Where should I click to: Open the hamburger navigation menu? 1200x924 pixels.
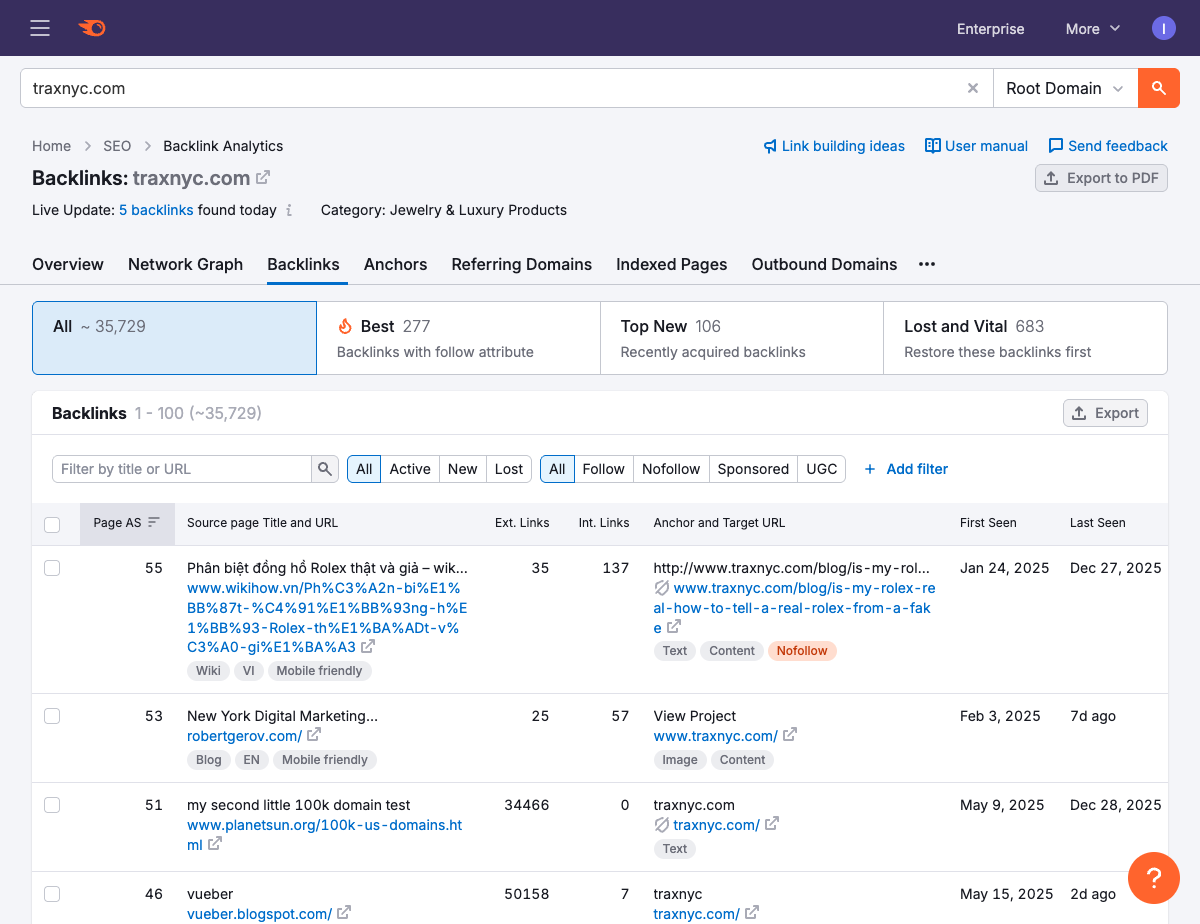[x=40, y=28]
